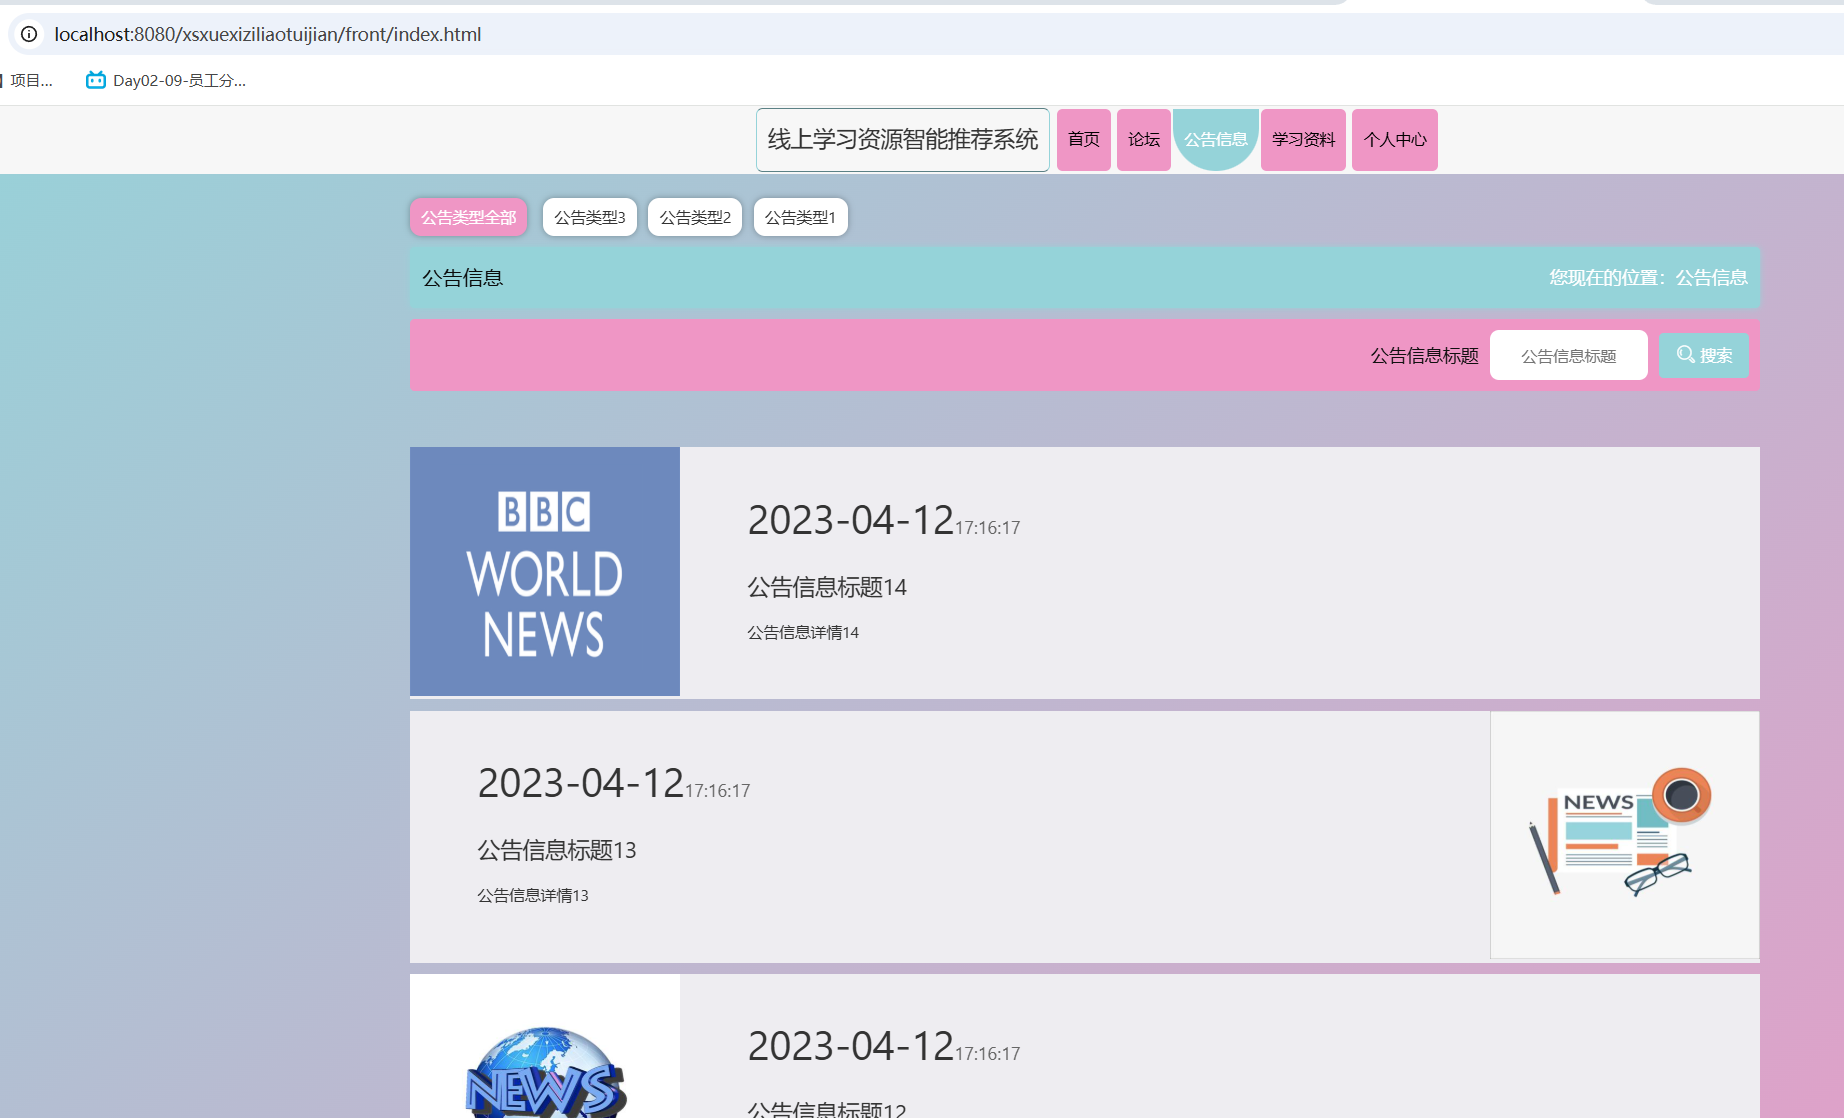Open the 项目 bookmark
The height and width of the screenshot is (1118, 1844).
(27, 80)
